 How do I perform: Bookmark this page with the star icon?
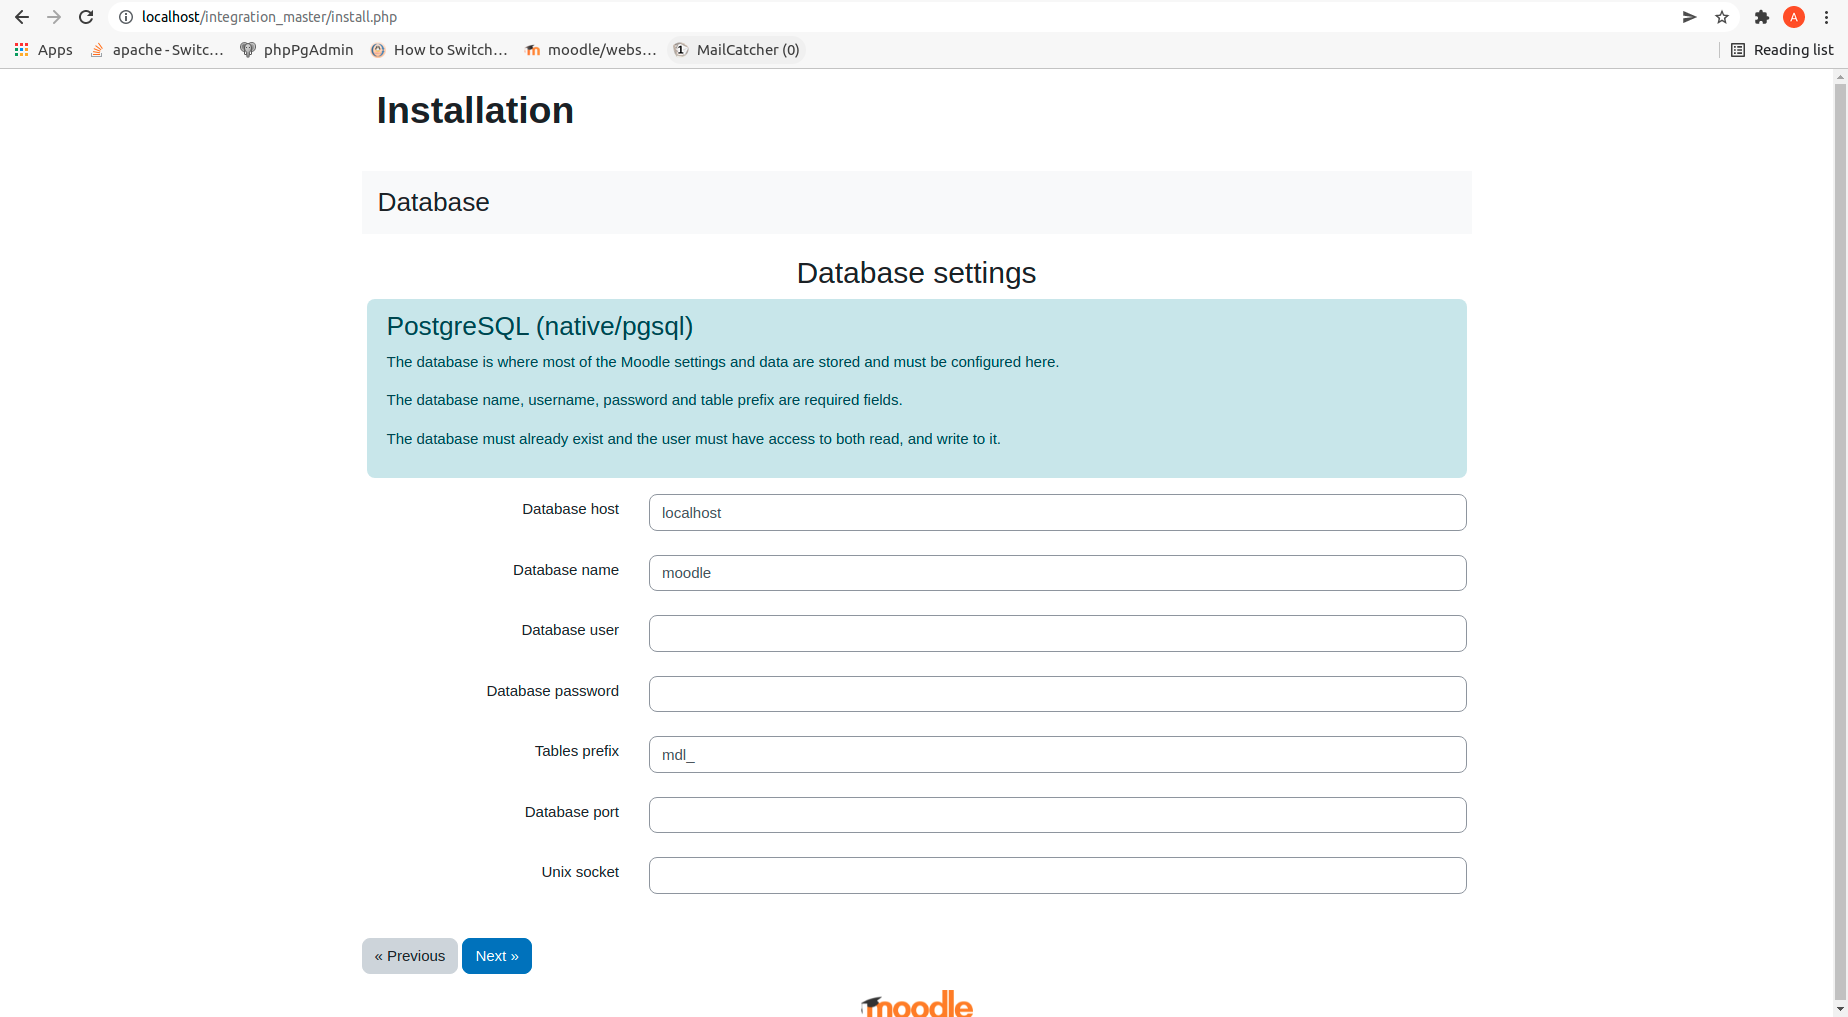[x=1722, y=17]
